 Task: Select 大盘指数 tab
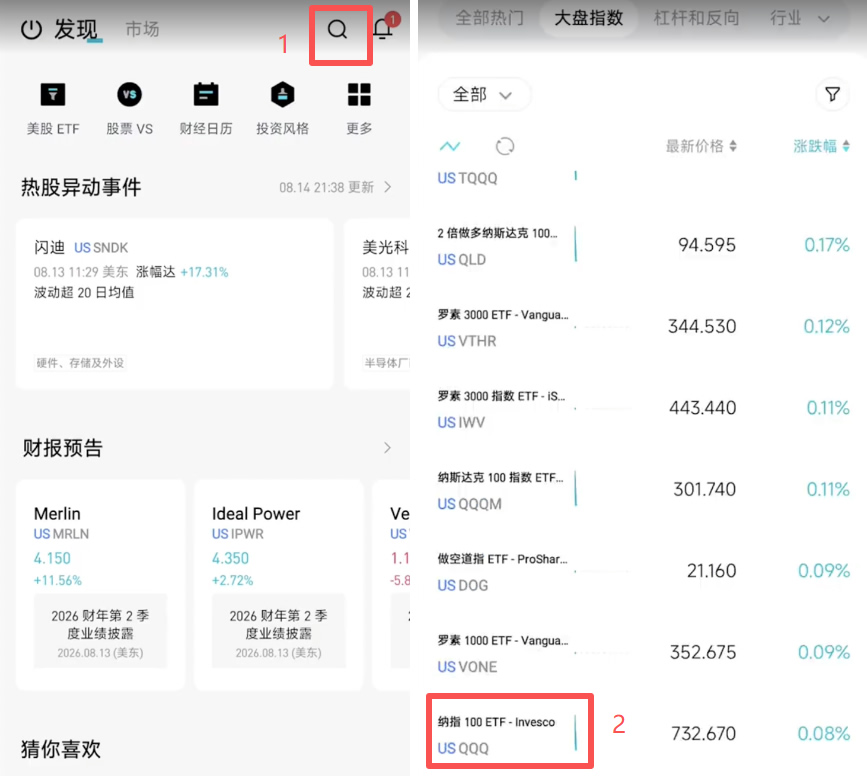(588, 18)
